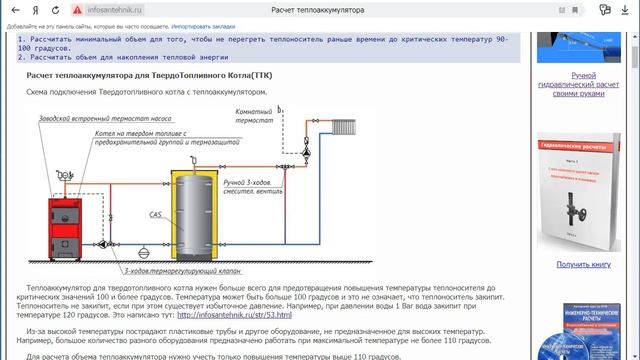Click the hint text Добавляйте на эту панель сайты
Viewport: 640px width, 360px height.
click(x=88, y=27)
